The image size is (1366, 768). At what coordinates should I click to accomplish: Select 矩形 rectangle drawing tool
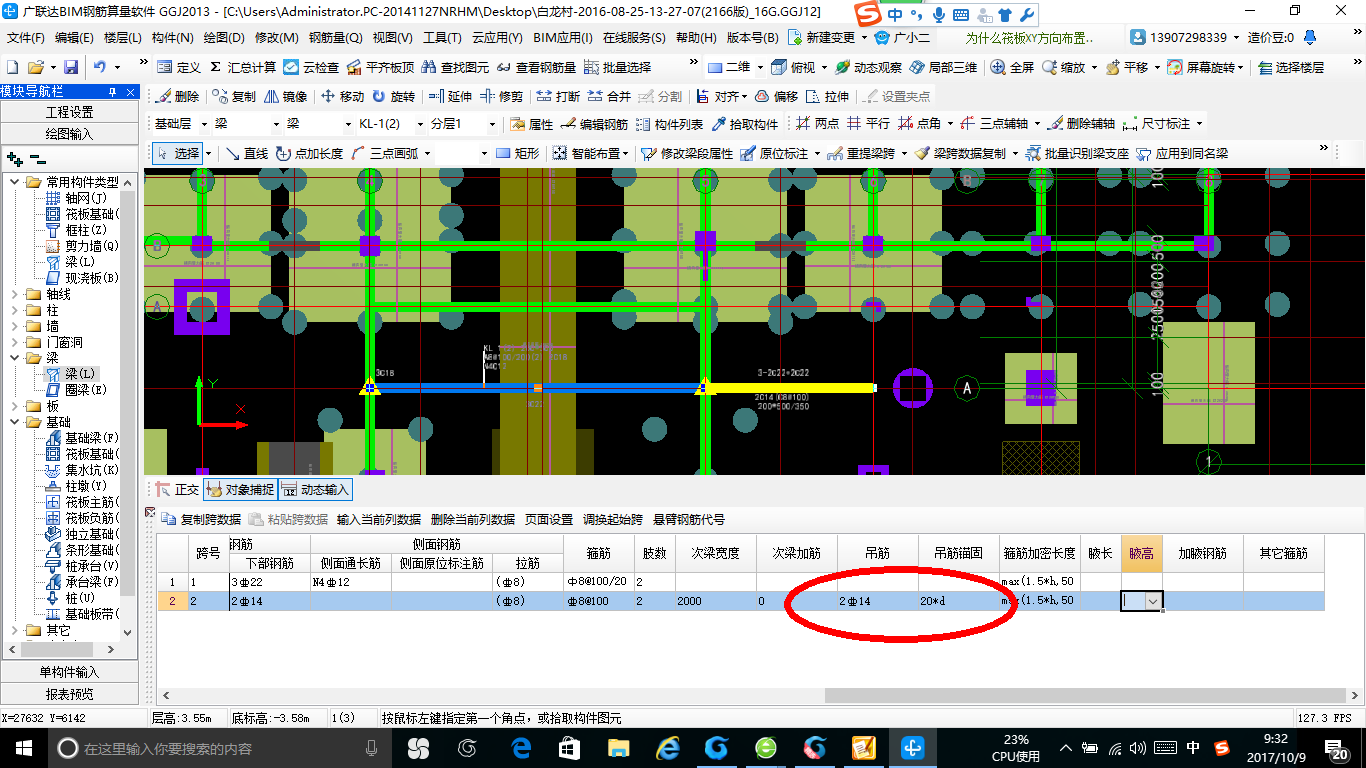tap(517, 153)
